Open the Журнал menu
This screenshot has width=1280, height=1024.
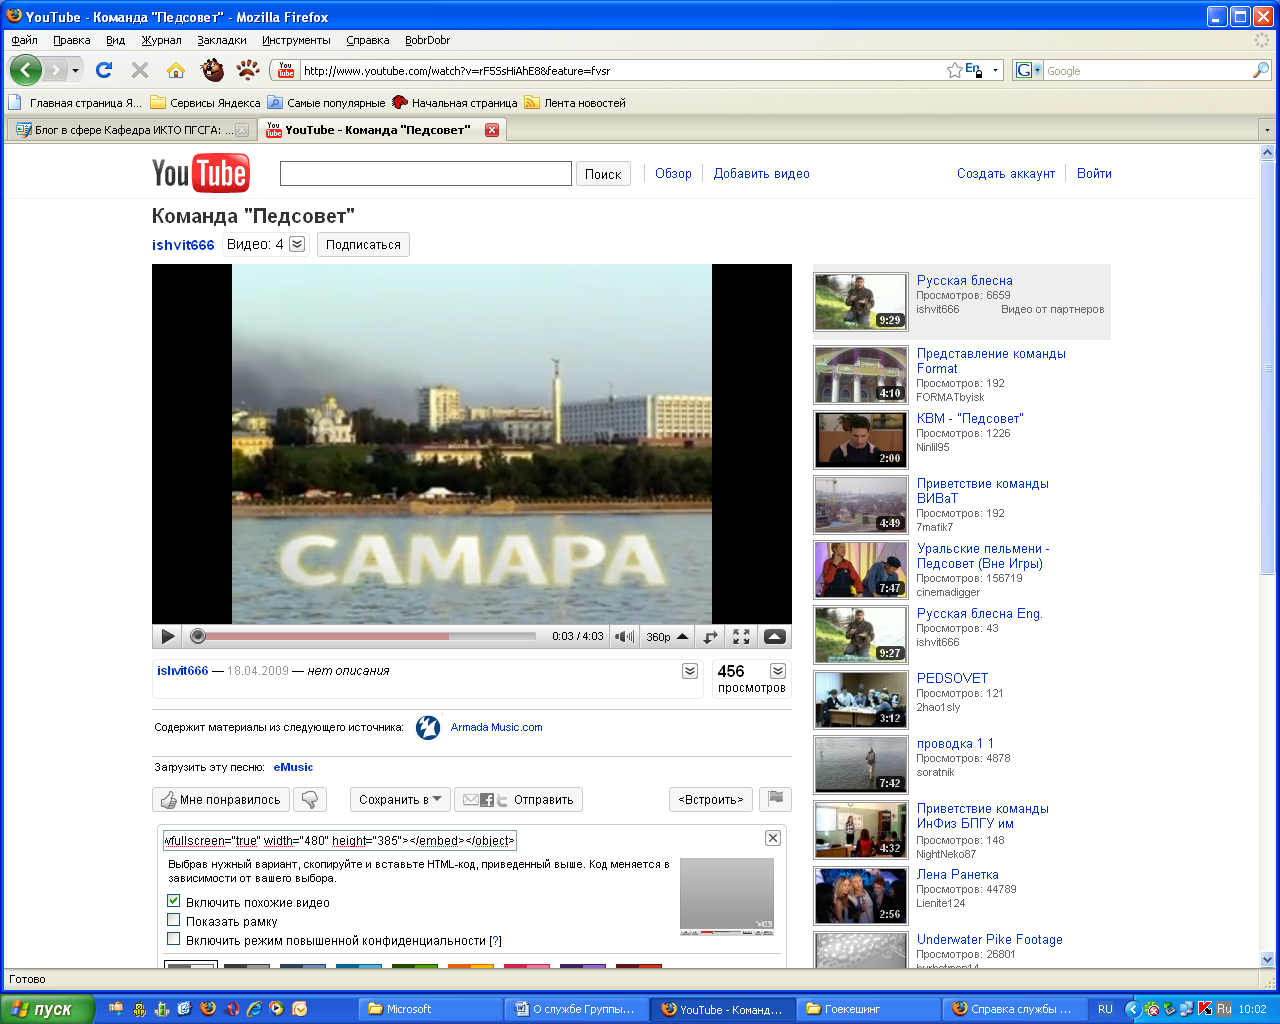pos(161,40)
